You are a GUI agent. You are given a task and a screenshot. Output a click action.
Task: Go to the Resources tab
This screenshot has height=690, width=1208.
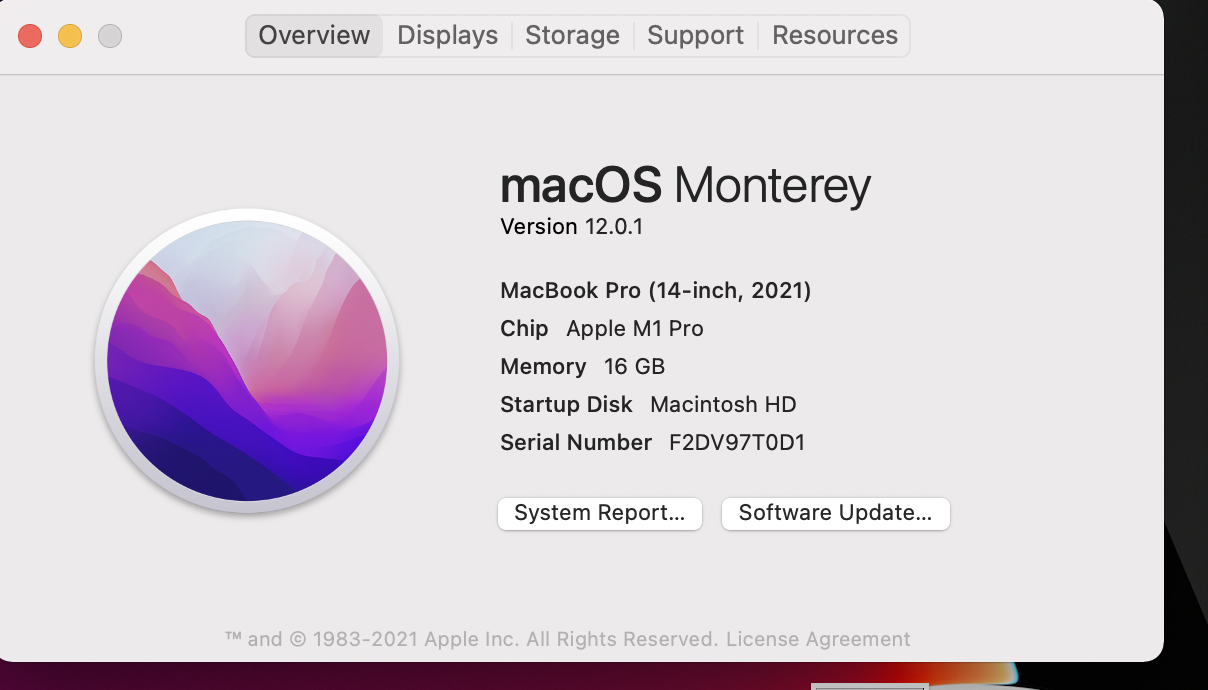click(834, 36)
